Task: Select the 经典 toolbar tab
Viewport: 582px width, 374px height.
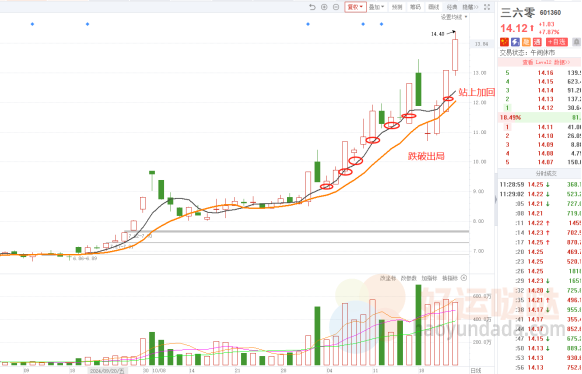Action: pos(452,7)
